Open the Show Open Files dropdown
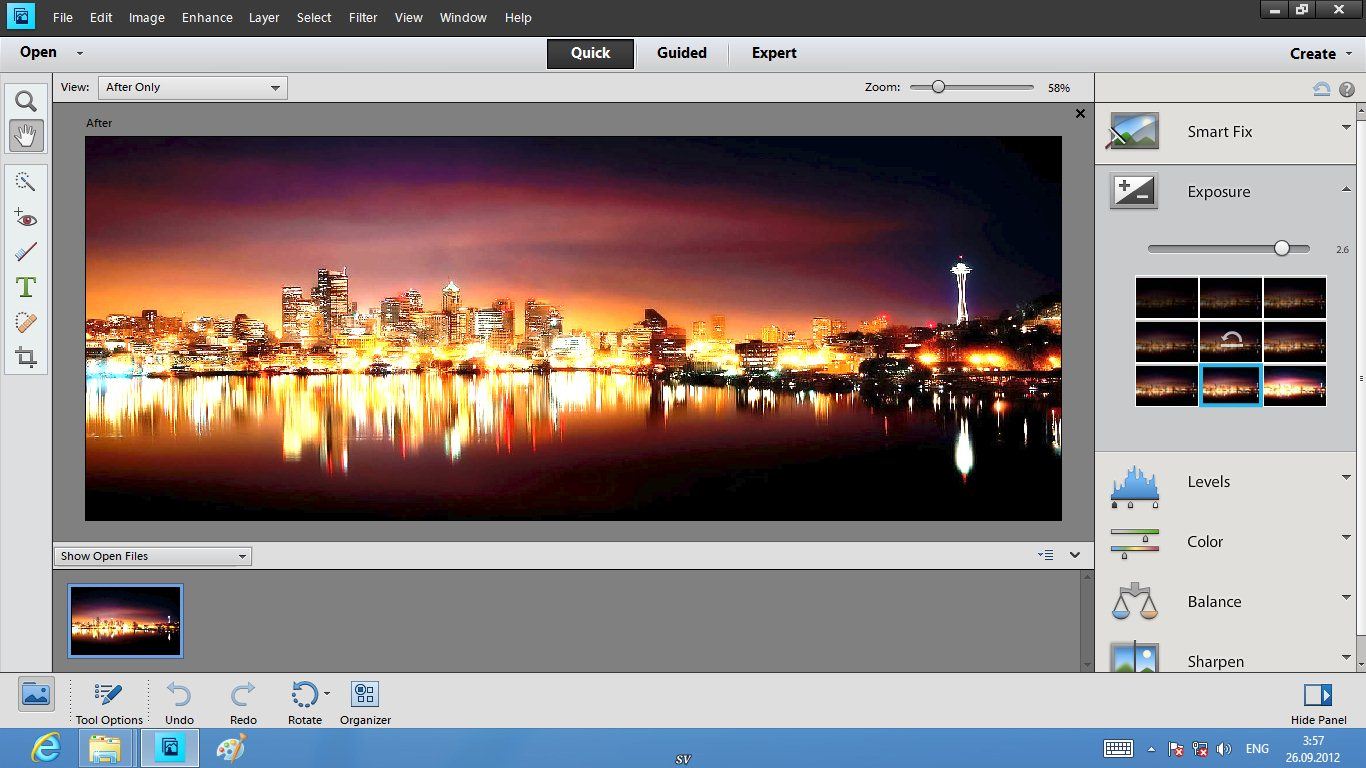 click(x=153, y=556)
